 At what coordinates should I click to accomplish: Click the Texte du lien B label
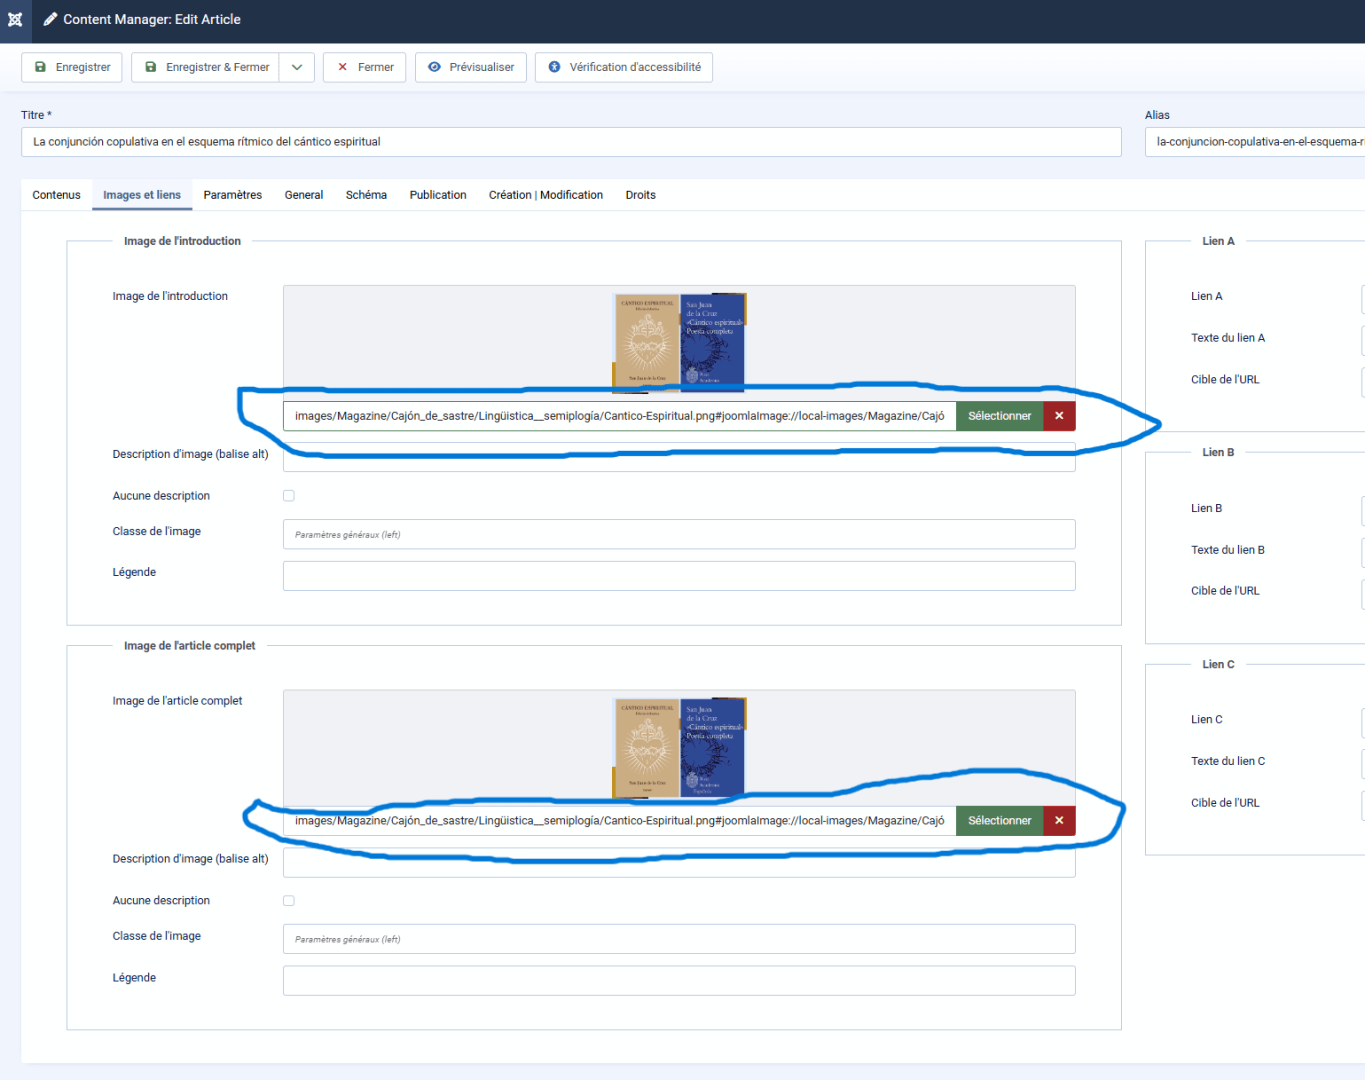pyautogui.click(x=1228, y=550)
